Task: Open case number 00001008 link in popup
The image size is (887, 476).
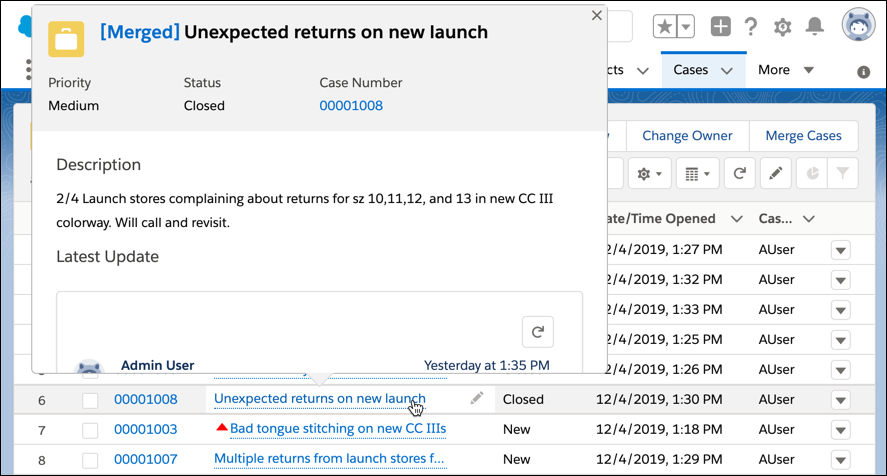Action: [x=351, y=105]
